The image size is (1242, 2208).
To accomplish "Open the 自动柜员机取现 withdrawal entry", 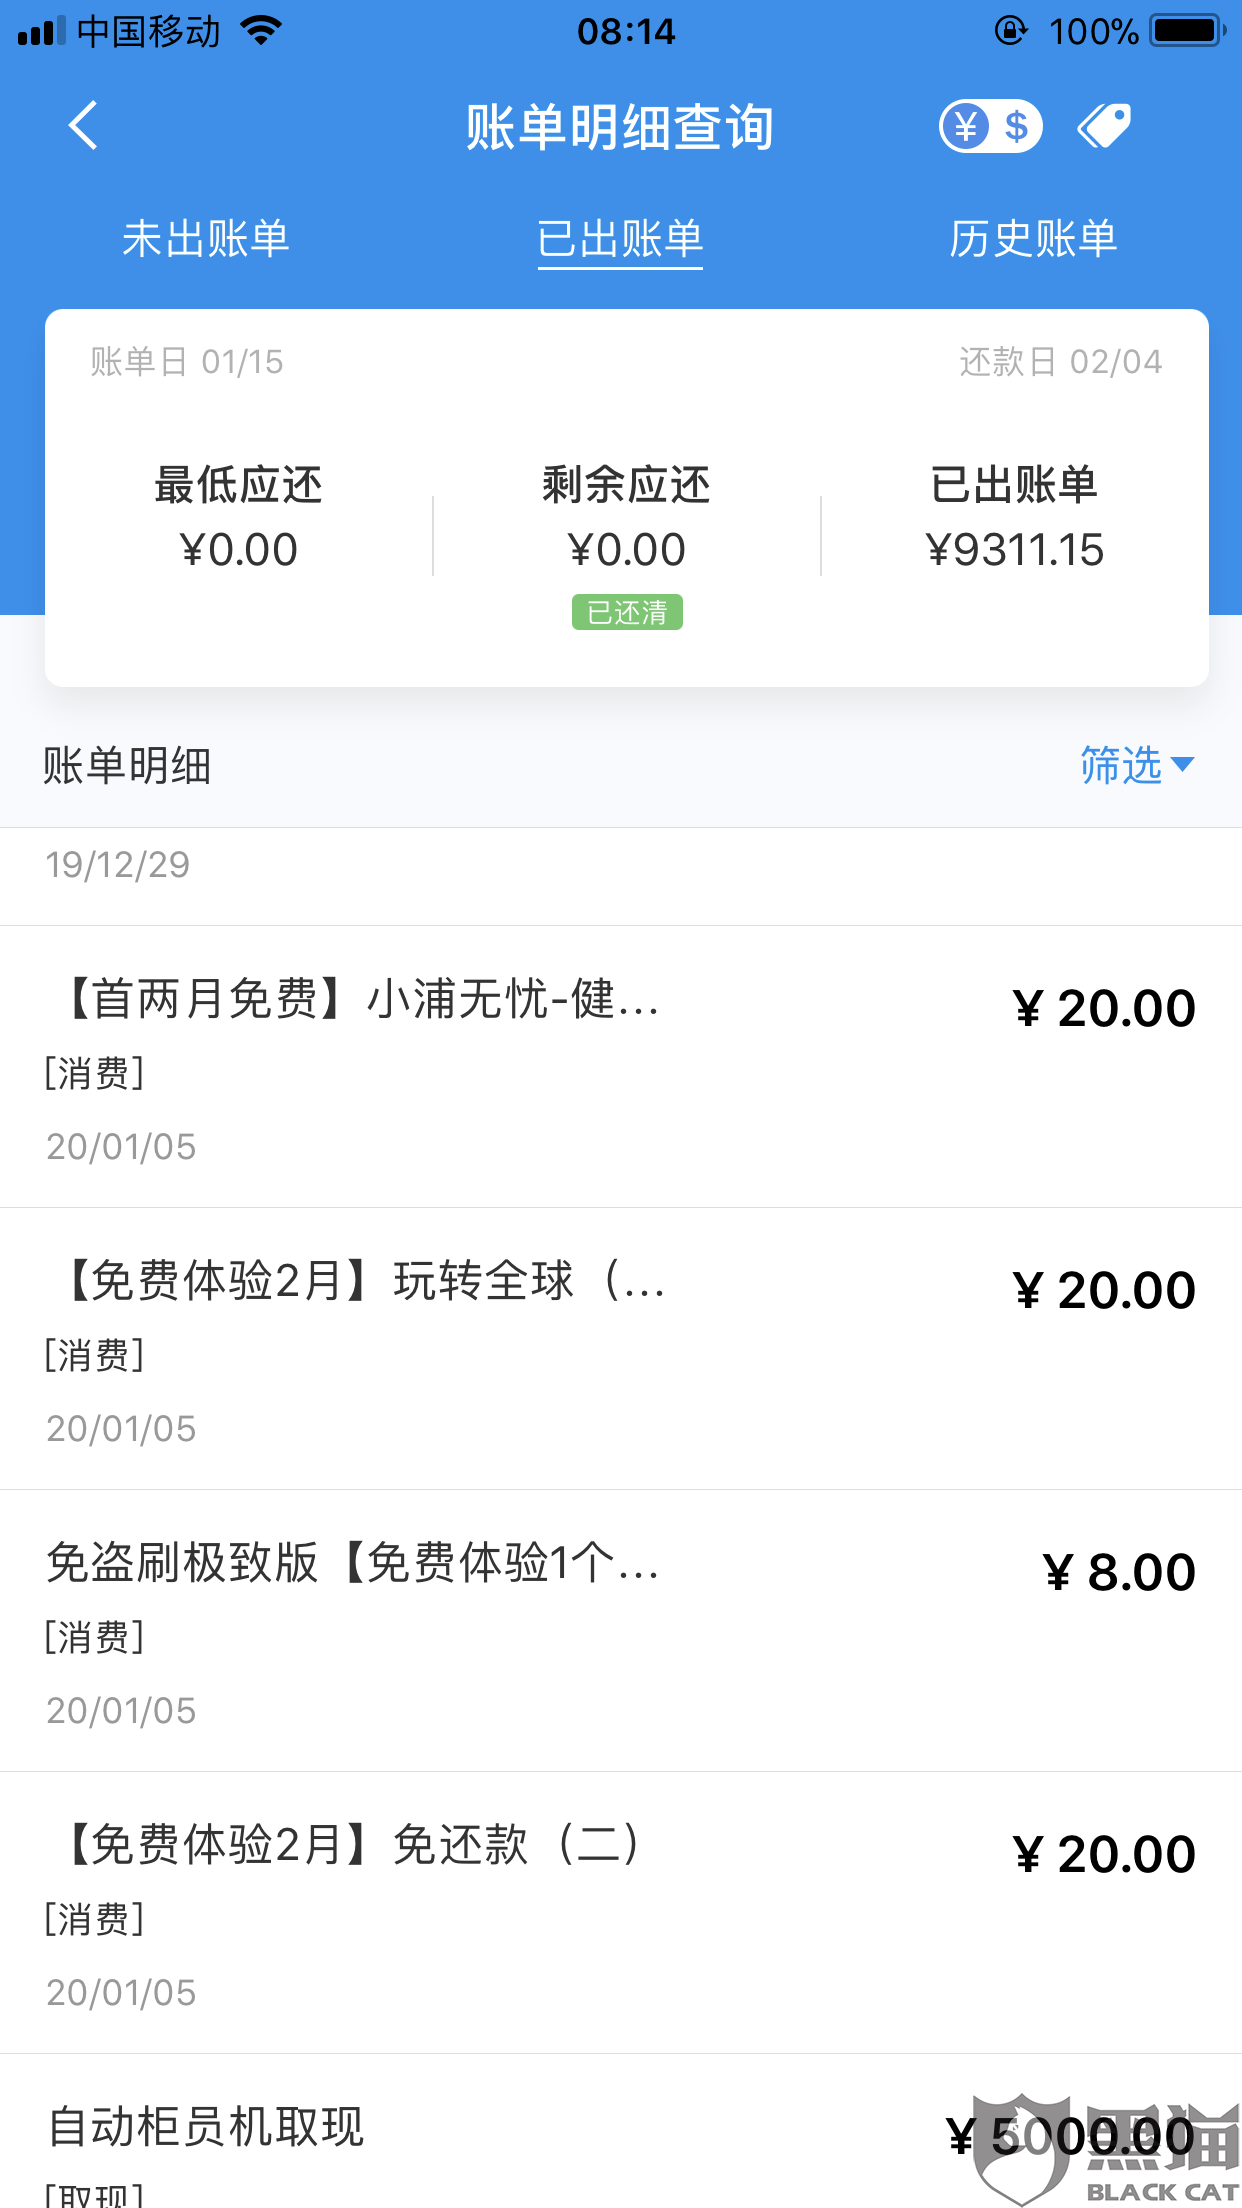I will [x=621, y=2132].
